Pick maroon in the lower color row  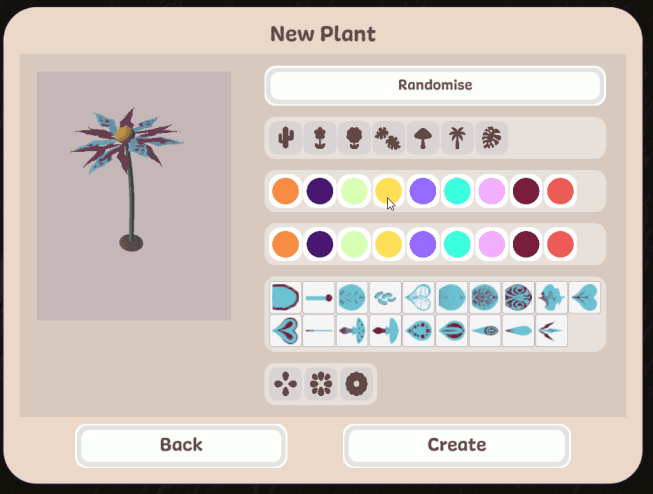tap(526, 244)
